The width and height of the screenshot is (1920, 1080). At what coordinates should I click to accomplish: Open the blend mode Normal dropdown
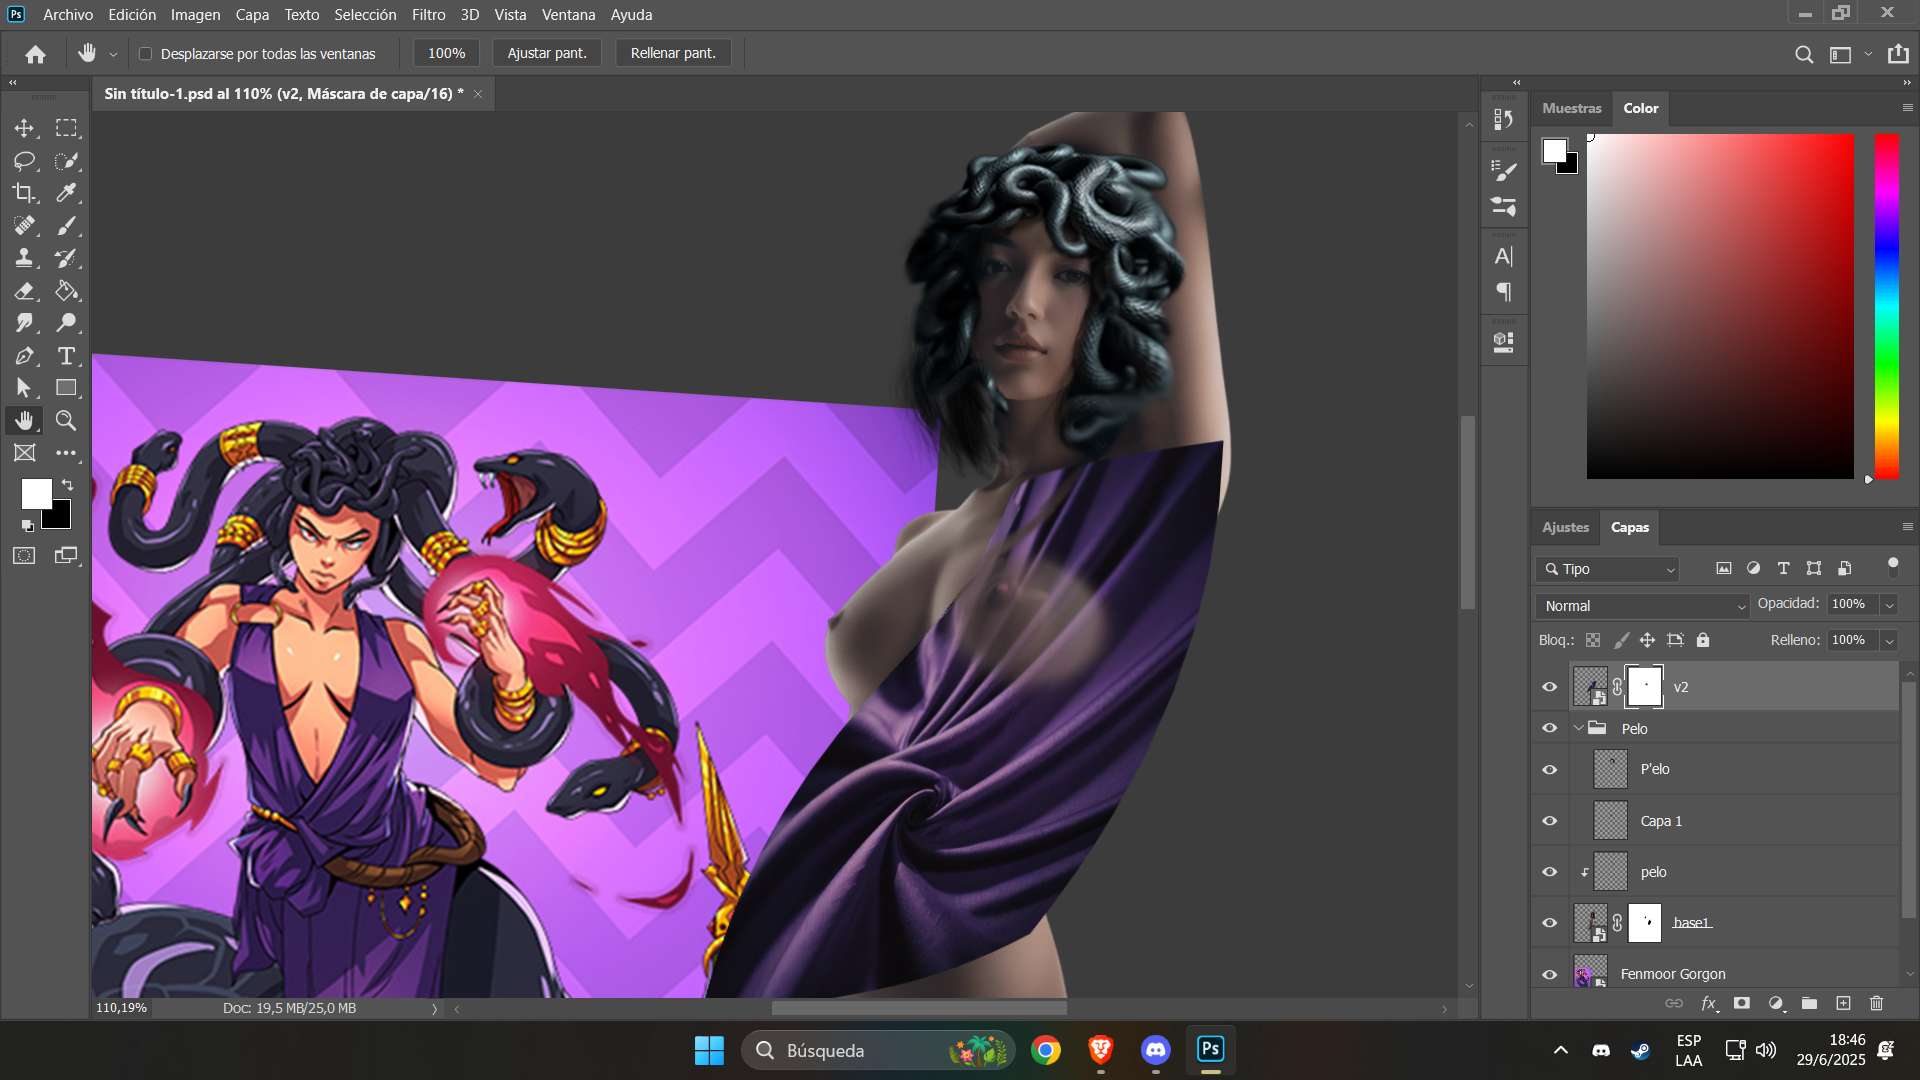coord(1643,606)
